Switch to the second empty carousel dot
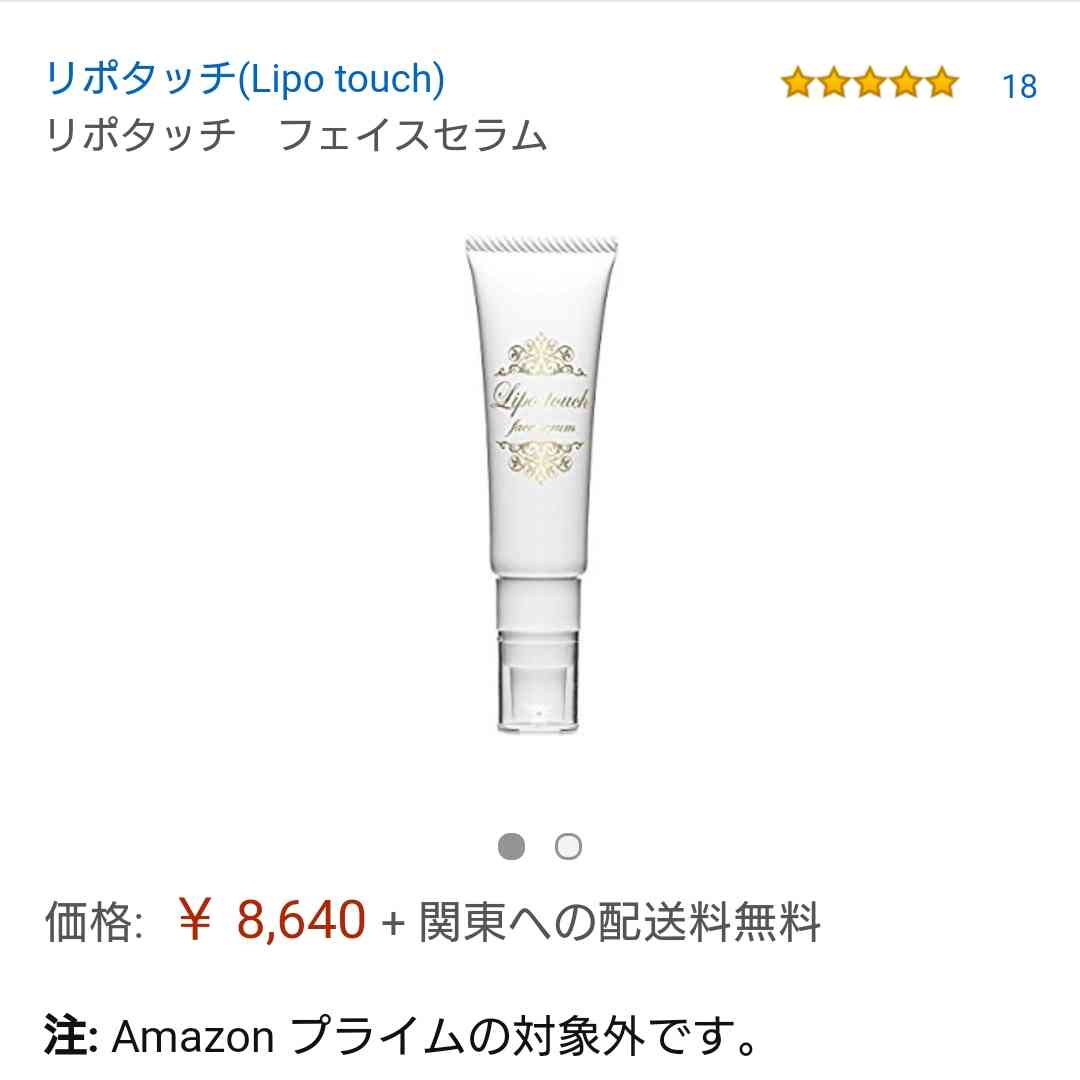1080x1080 pixels. point(568,847)
